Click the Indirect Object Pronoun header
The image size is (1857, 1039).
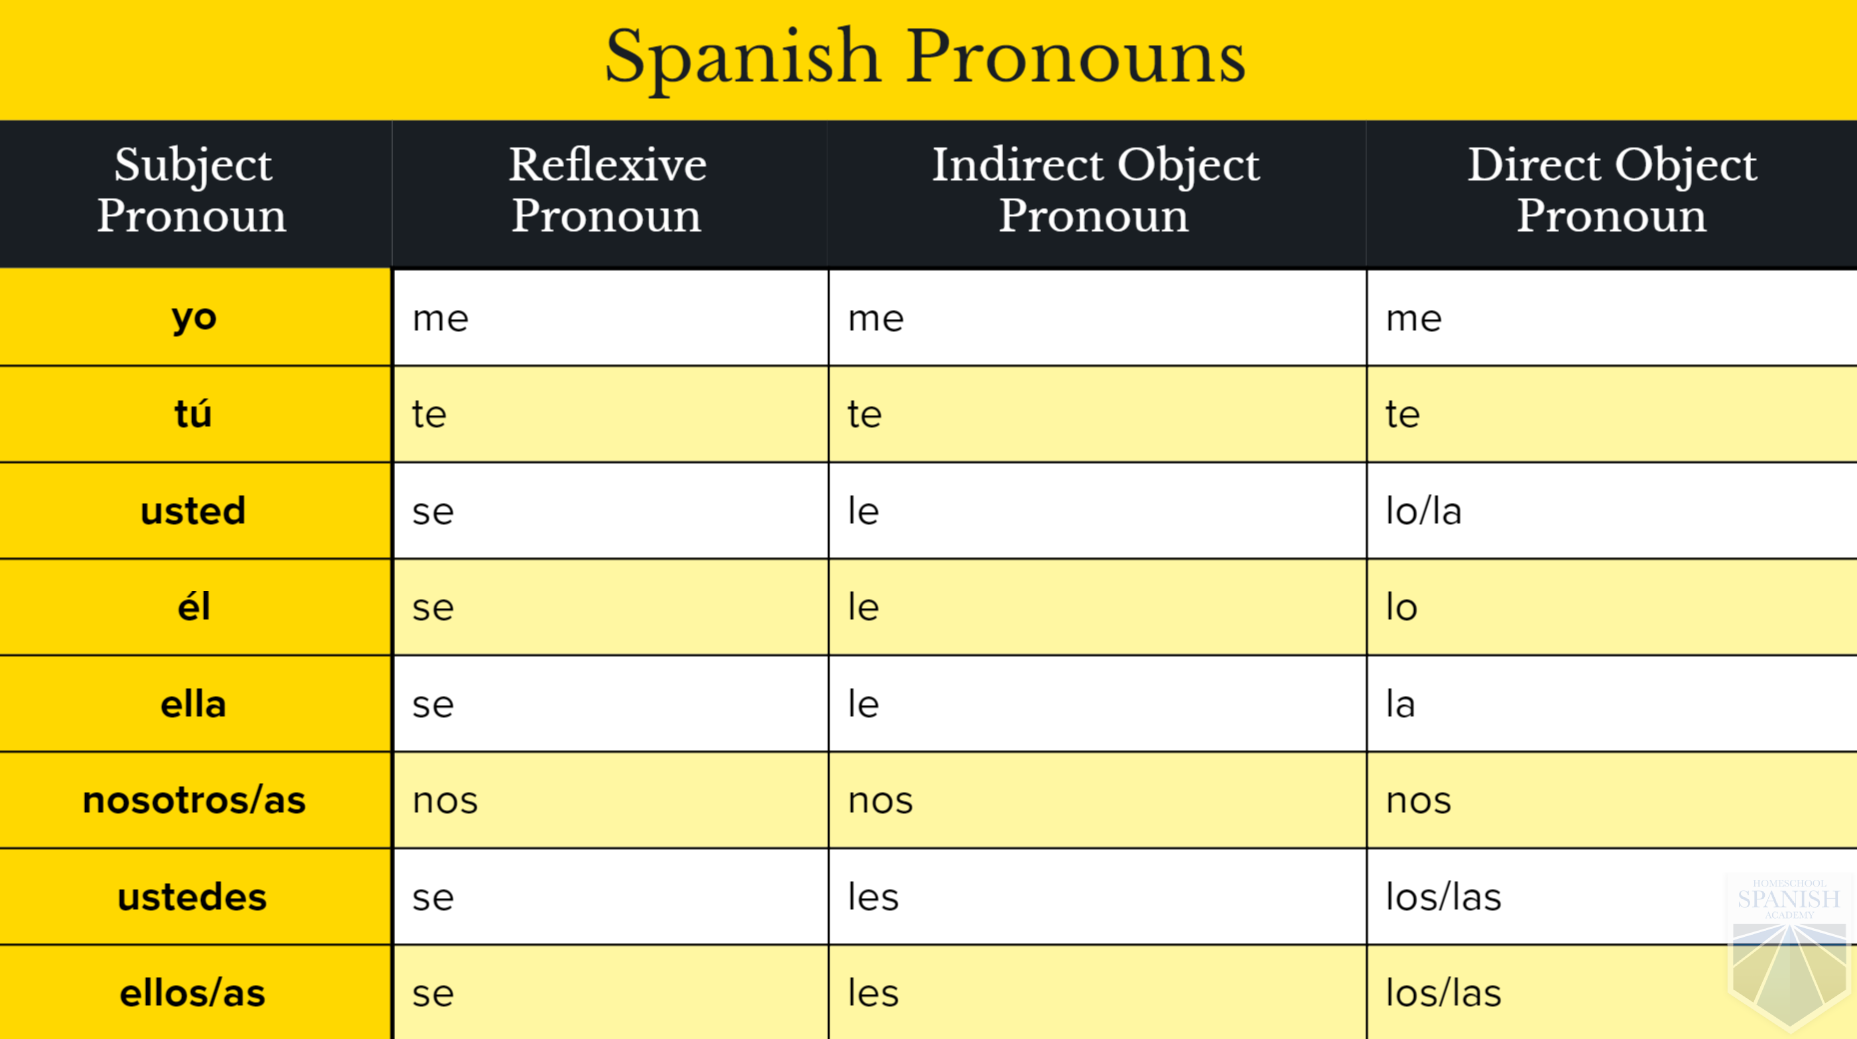[x=1095, y=191]
